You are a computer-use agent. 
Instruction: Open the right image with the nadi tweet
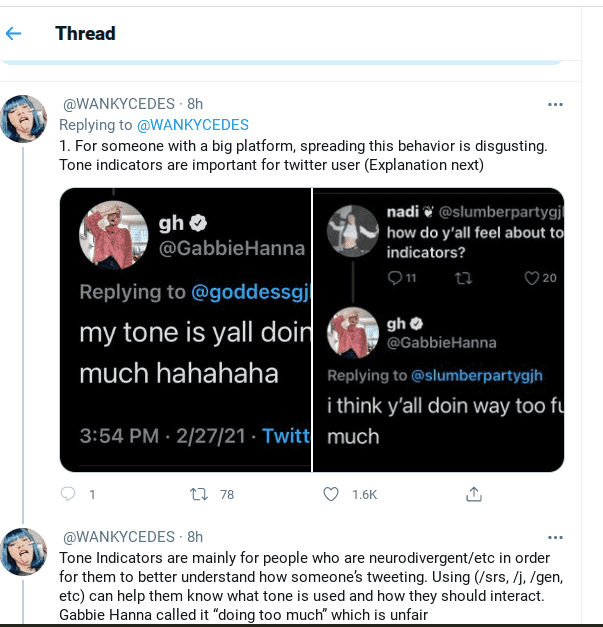coord(440,330)
